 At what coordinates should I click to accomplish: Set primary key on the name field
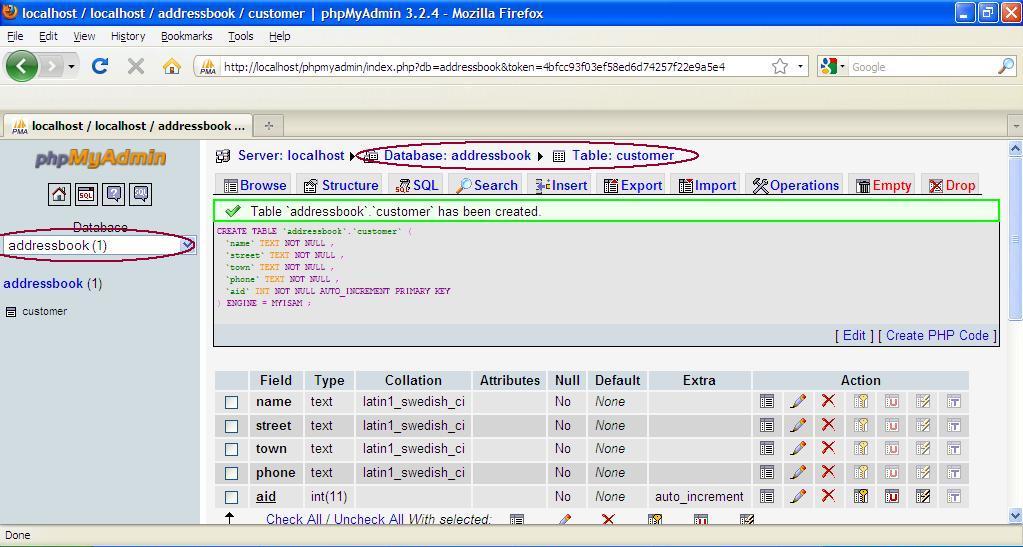coord(861,401)
